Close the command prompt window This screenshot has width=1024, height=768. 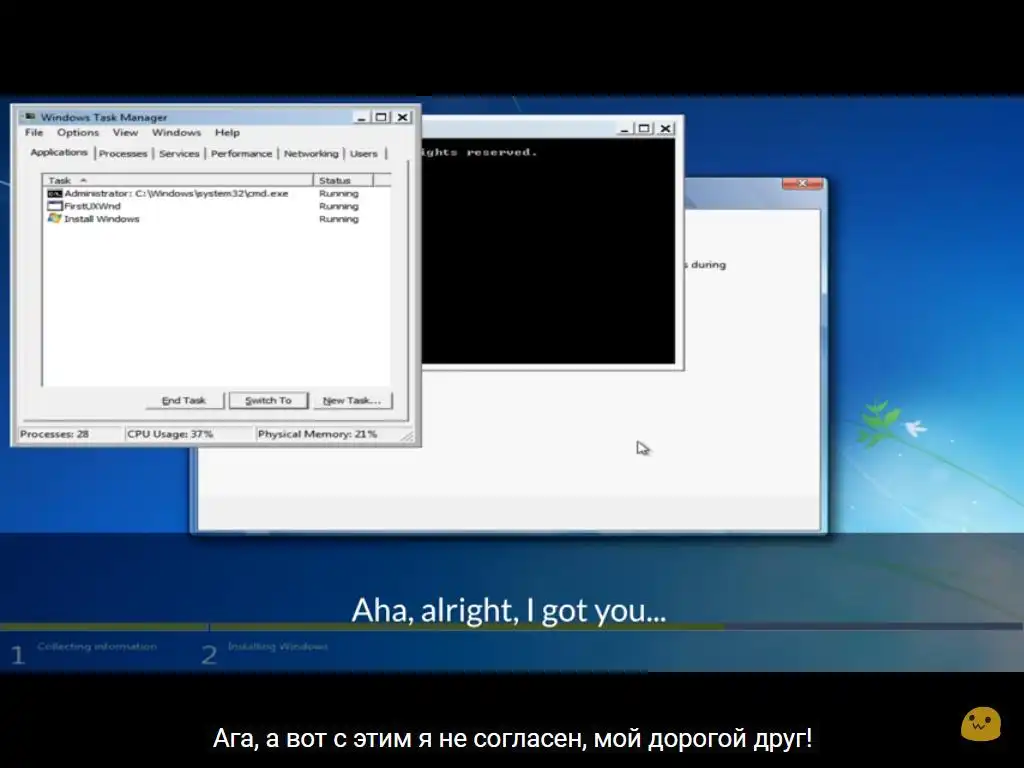pos(665,129)
